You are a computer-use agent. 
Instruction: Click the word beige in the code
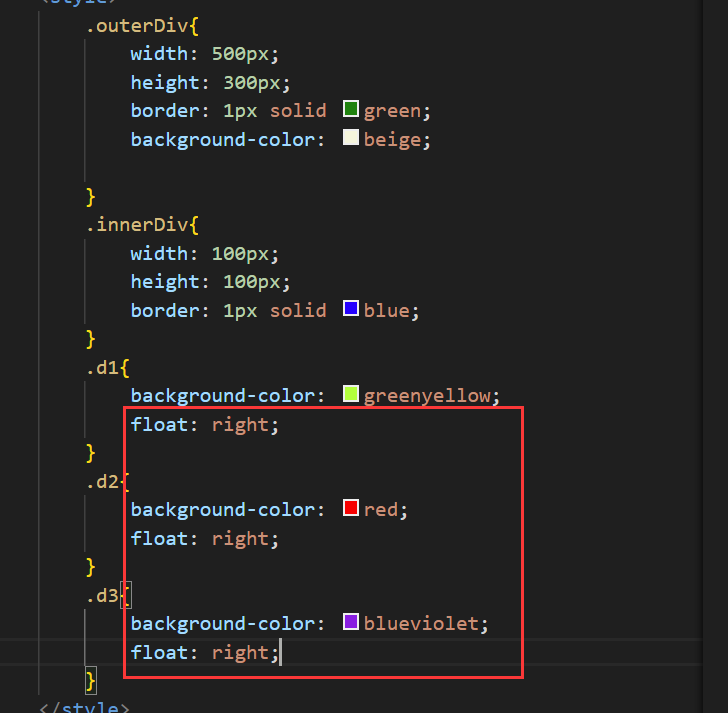392,139
